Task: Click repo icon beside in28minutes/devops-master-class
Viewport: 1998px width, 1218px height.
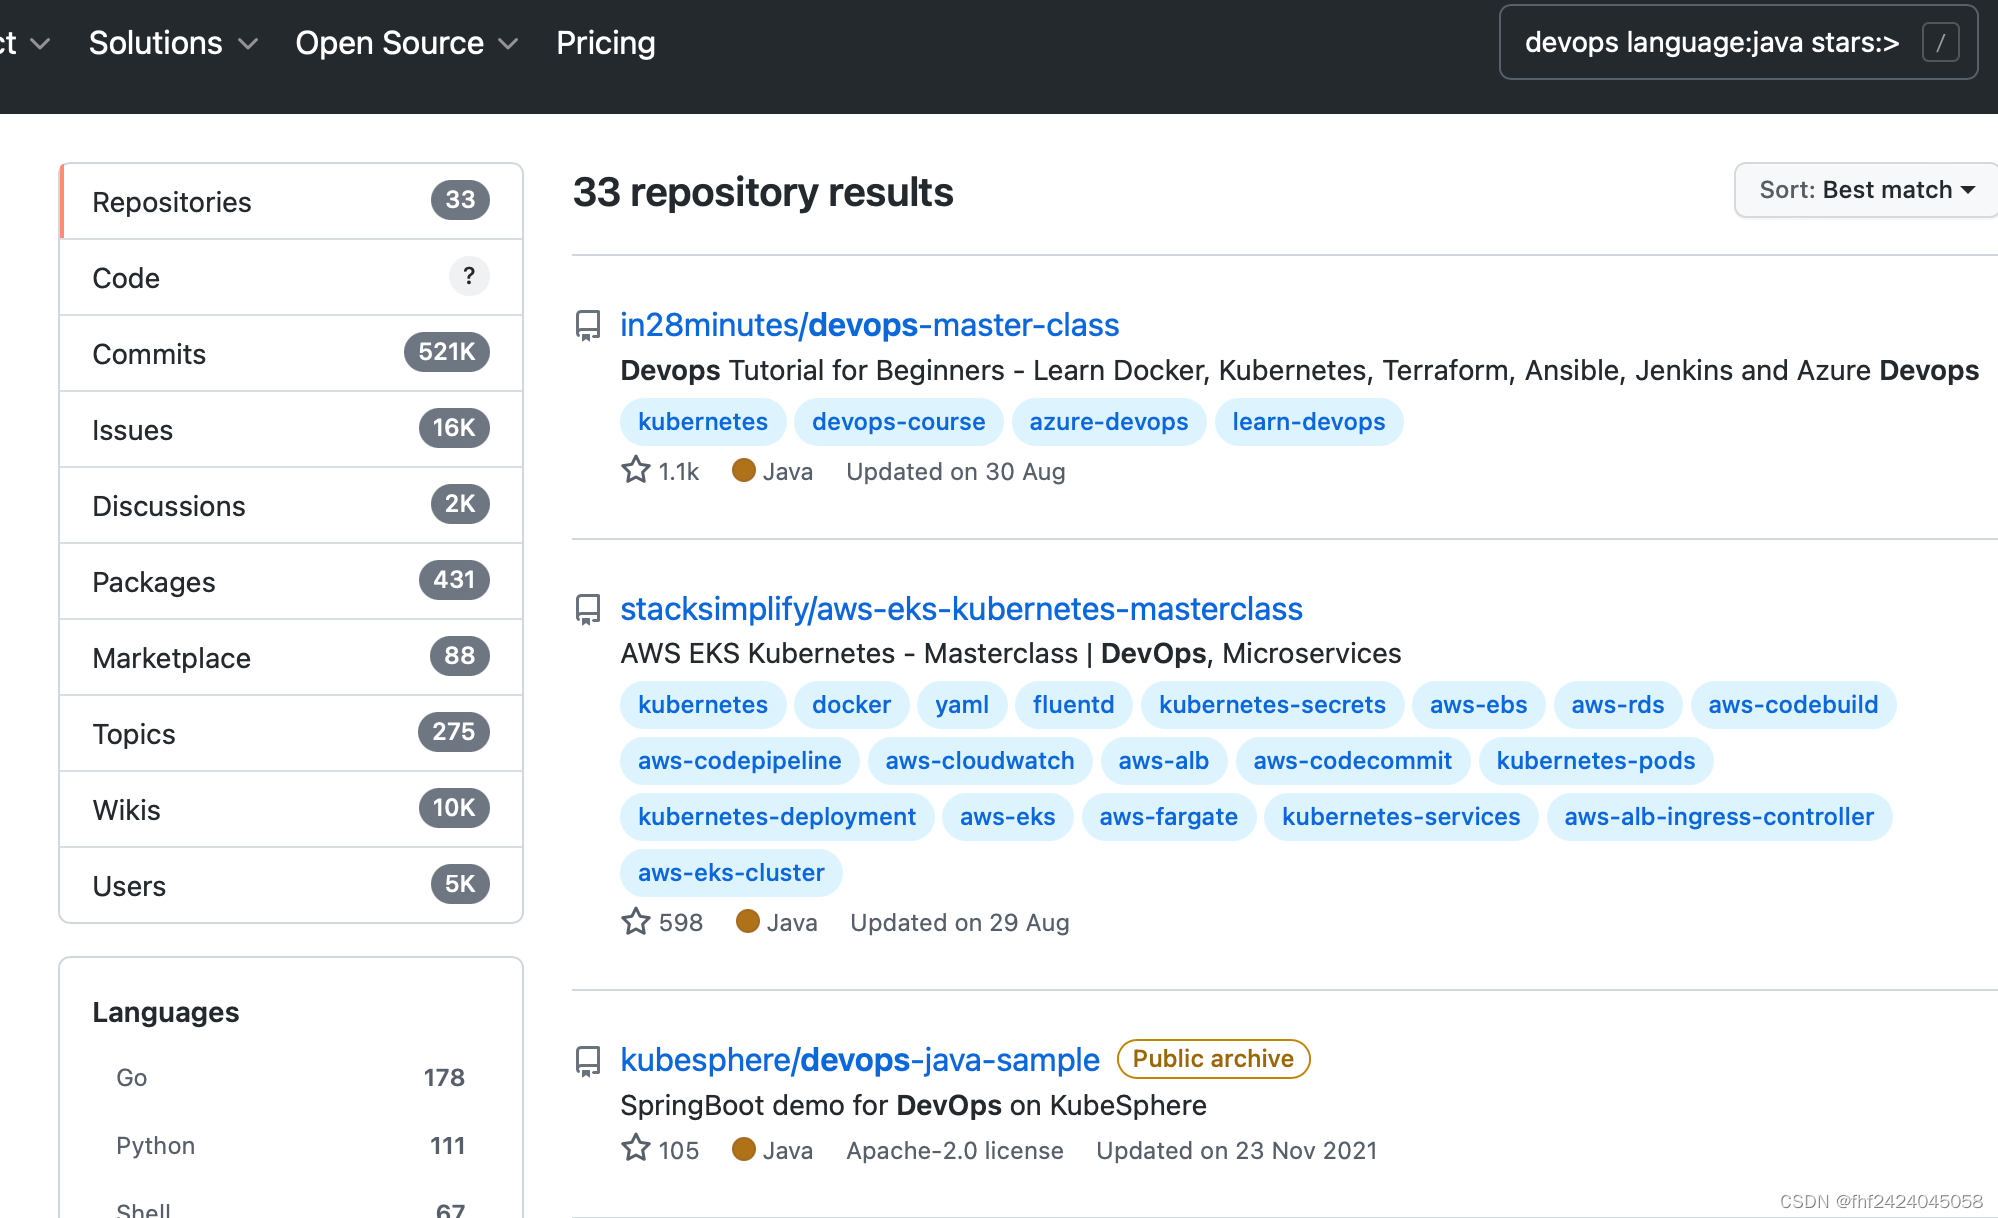Action: (588, 325)
